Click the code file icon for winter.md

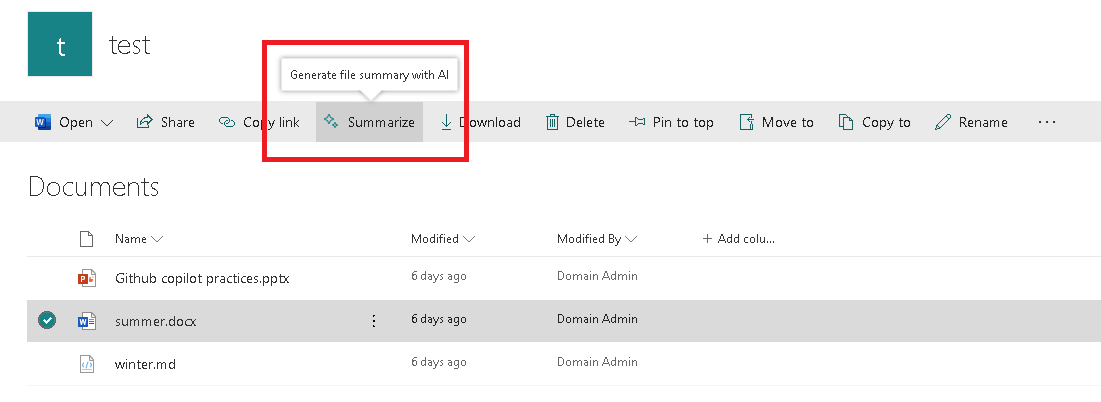point(86,364)
